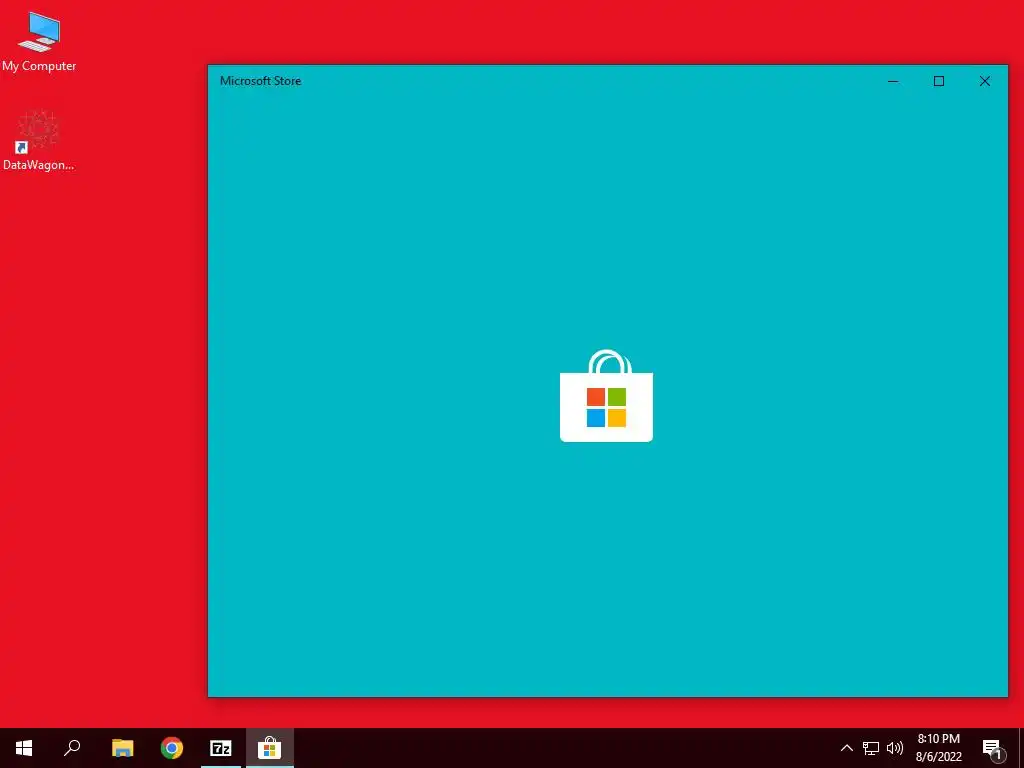1024x768 pixels.
Task: Open 7-Zip from the taskbar
Action: (x=221, y=748)
